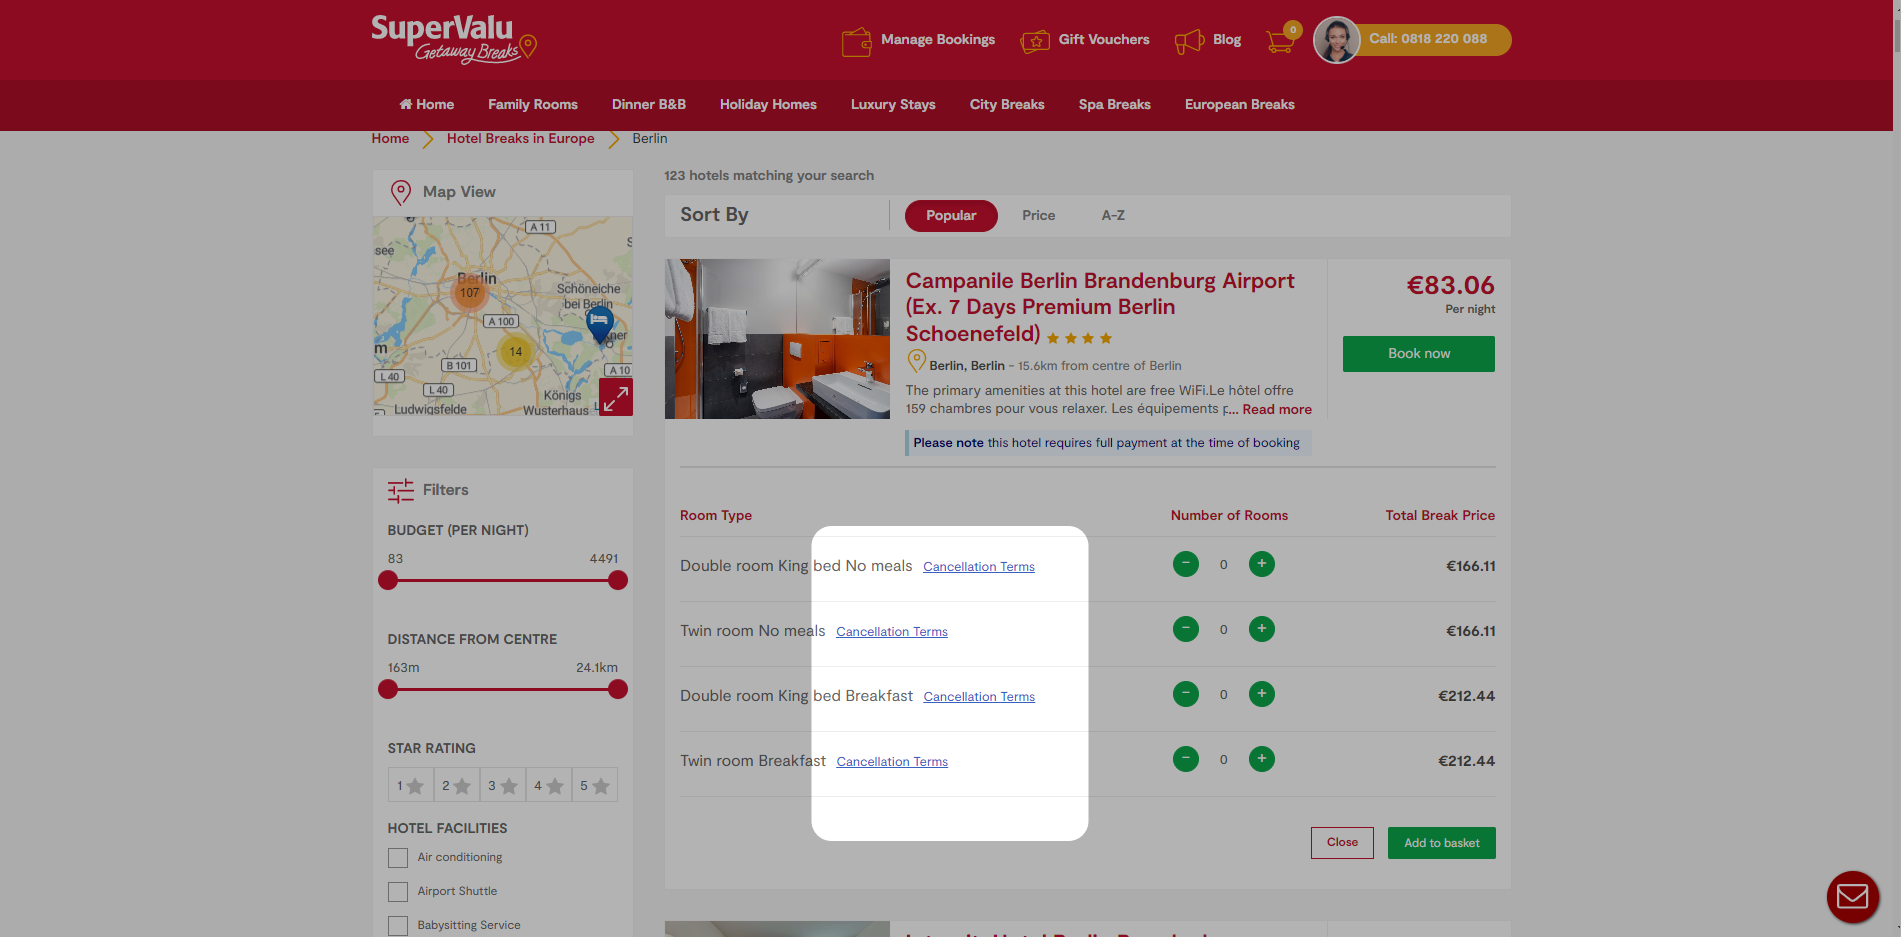This screenshot has height=937, width=1901.
Task: Expand the map to full view
Action: tap(615, 397)
